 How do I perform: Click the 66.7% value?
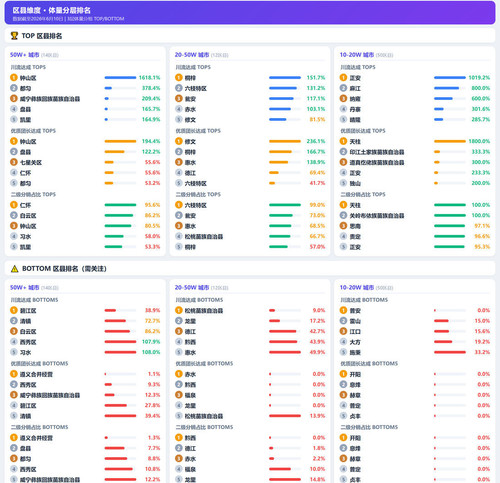pos(317,236)
